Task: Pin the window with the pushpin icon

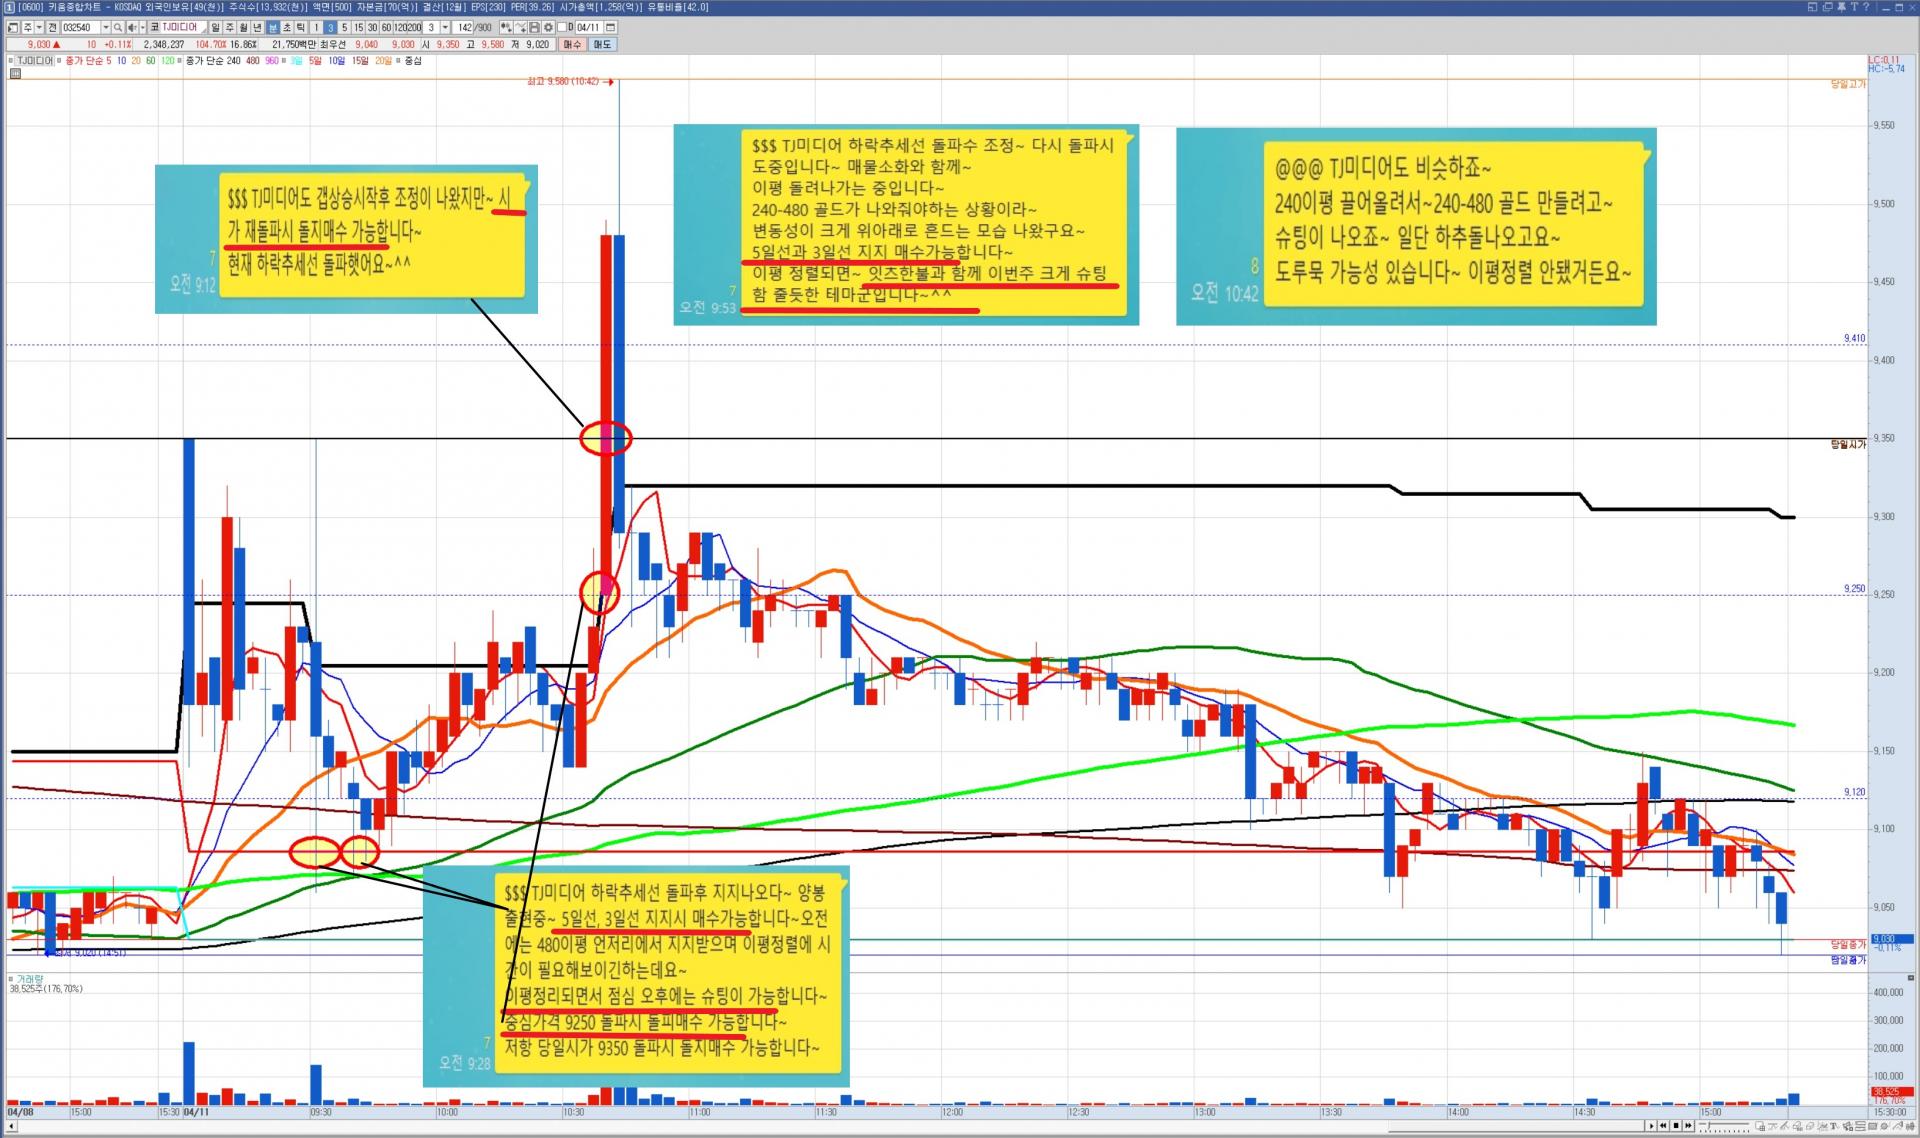Action: [x=1841, y=7]
